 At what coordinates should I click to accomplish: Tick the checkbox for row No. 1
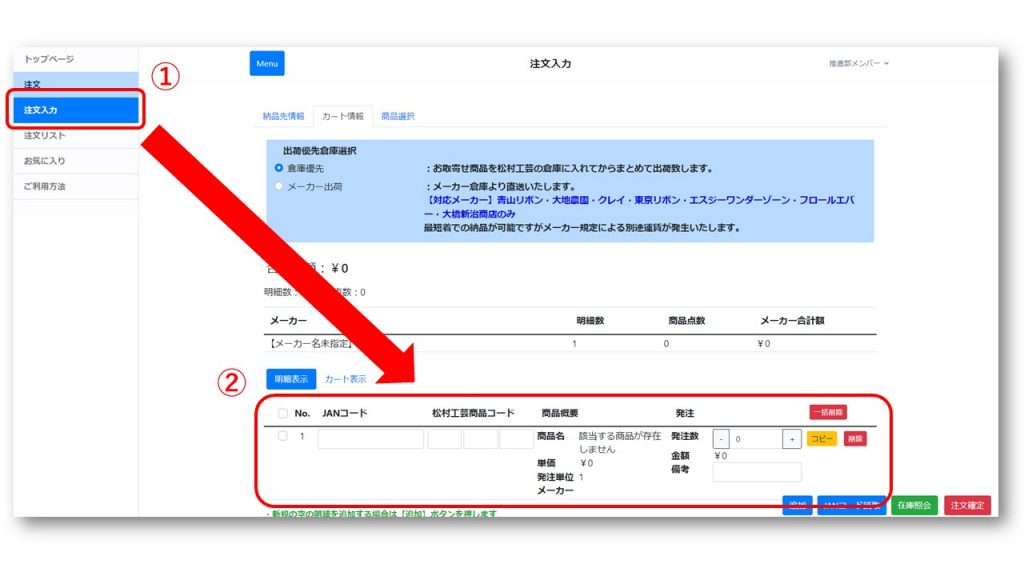[x=283, y=436]
